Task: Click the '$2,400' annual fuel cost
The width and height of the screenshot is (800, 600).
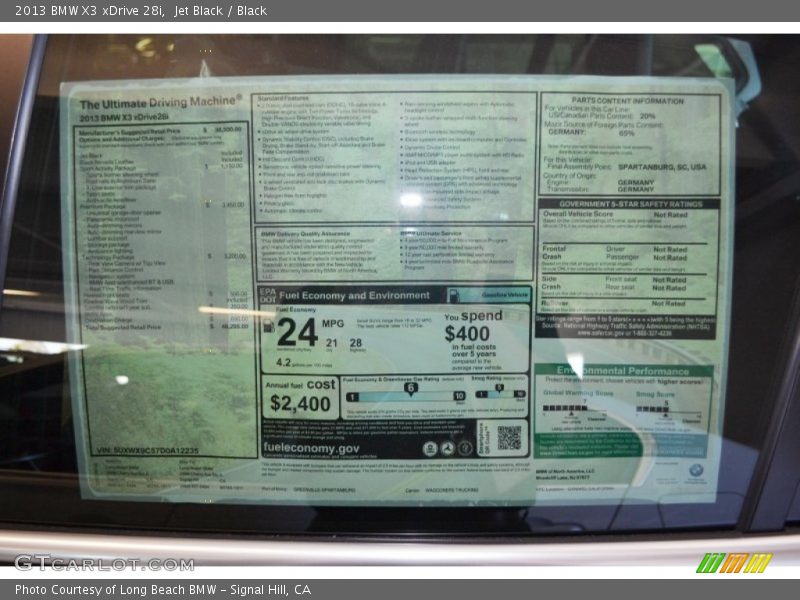Action: (x=300, y=404)
